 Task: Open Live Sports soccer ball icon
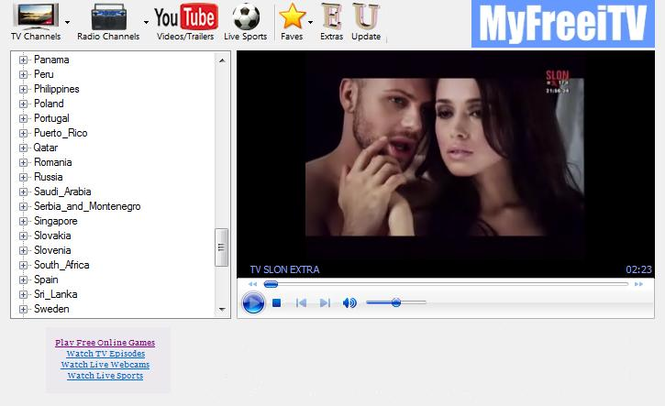tap(246, 17)
